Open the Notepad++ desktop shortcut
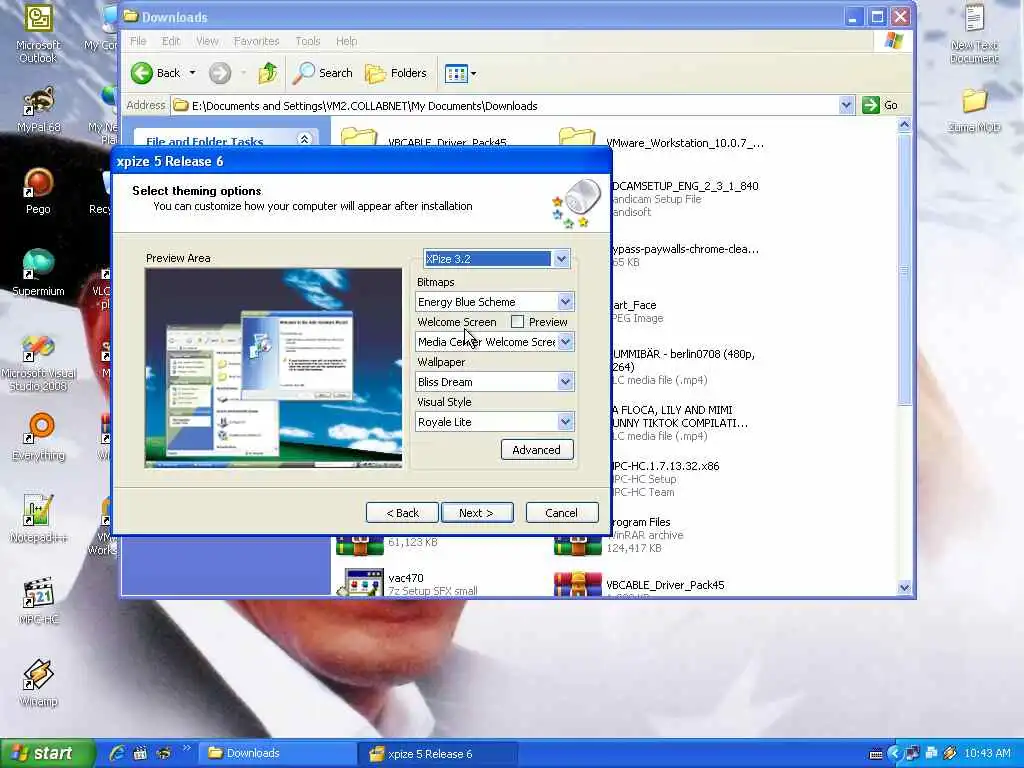The image size is (1024, 768). coord(38,519)
